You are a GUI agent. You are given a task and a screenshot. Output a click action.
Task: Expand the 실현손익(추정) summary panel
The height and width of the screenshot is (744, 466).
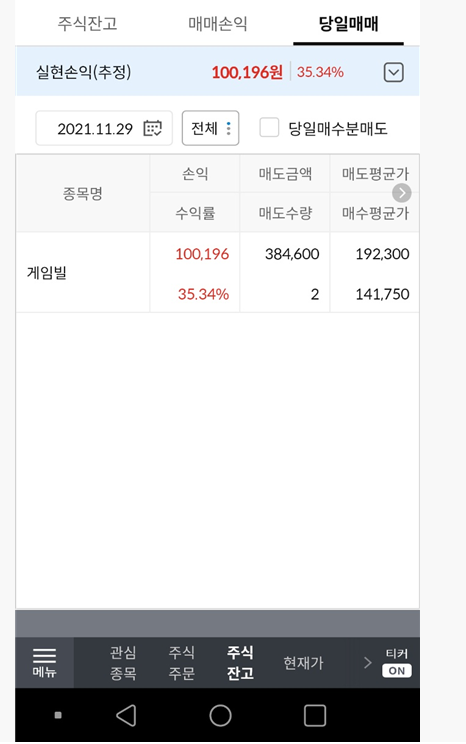click(x=393, y=73)
